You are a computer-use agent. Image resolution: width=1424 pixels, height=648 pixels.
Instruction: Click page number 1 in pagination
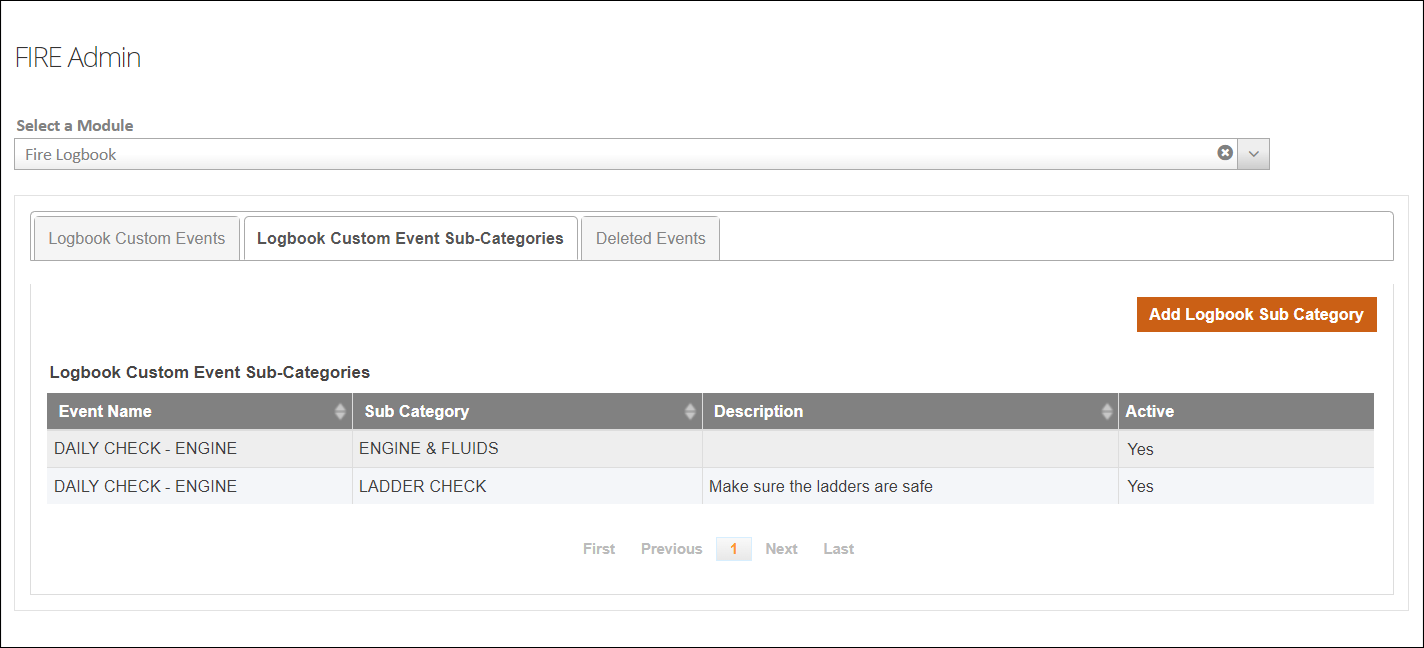click(x=733, y=549)
